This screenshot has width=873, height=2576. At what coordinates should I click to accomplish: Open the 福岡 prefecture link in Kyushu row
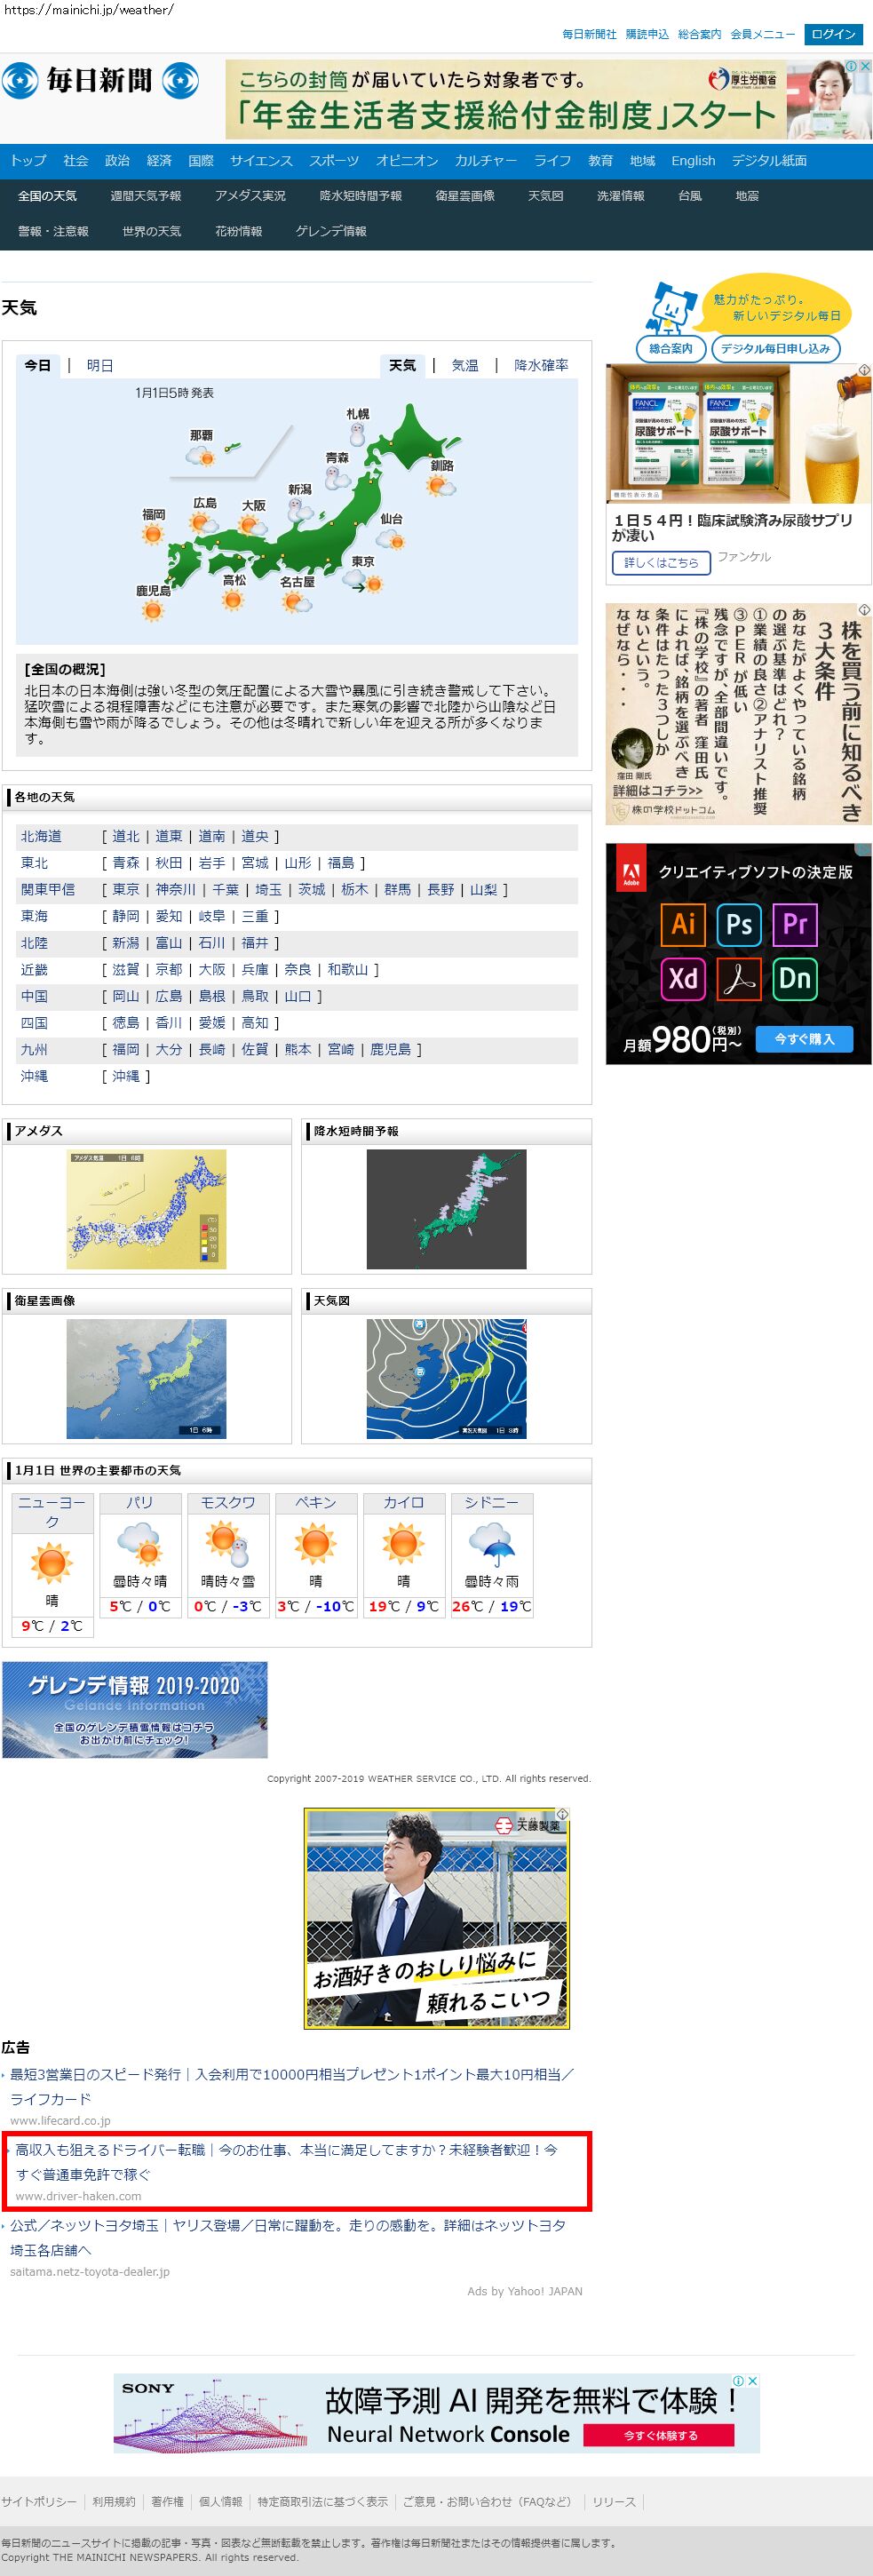[x=126, y=1049]
